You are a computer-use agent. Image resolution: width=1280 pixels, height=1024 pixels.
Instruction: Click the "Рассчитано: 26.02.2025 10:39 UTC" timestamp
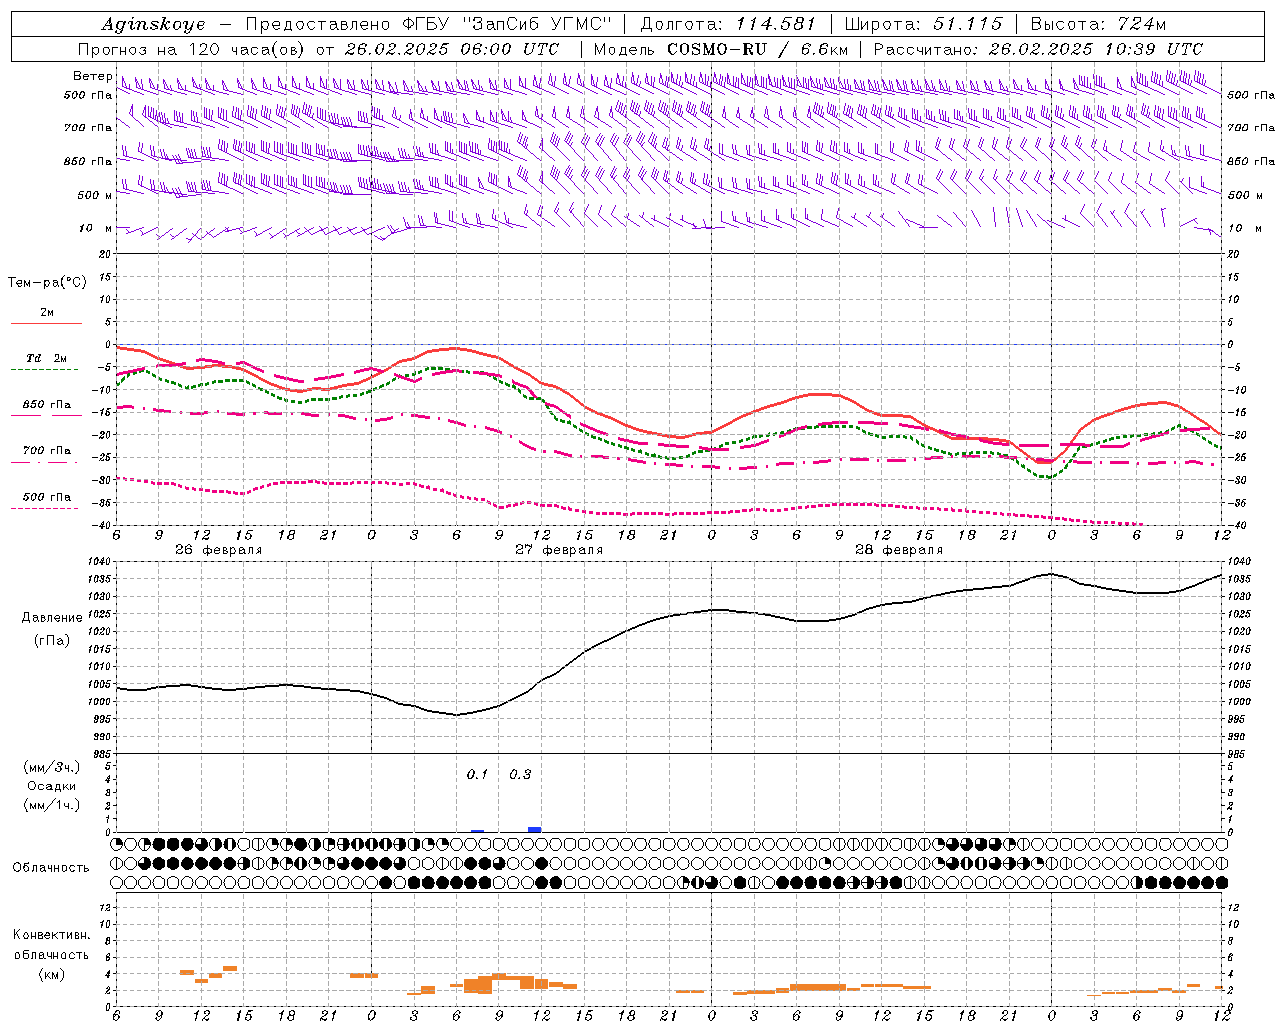pos(1038,49)
